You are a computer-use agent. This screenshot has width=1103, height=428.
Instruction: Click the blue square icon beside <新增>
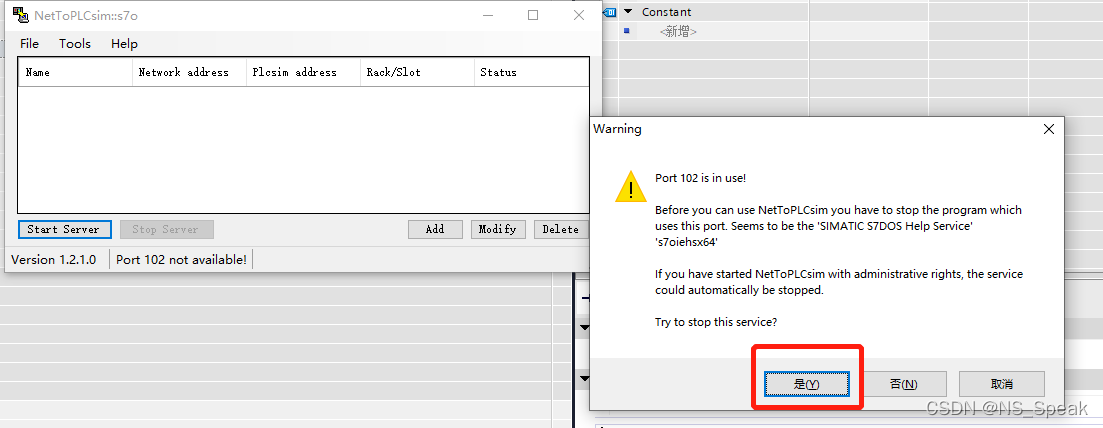pyautogui.click(x=626, y=31)
